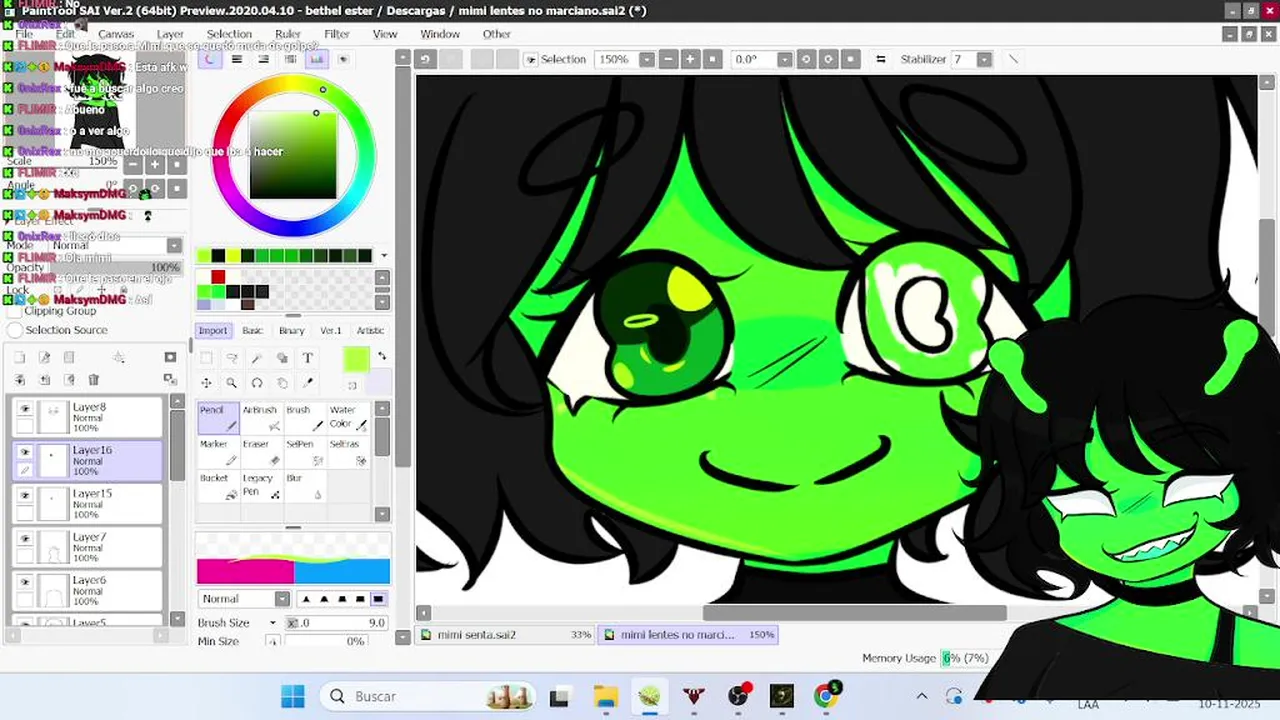Hide Layer15 with its eye icon

(25, 495)
